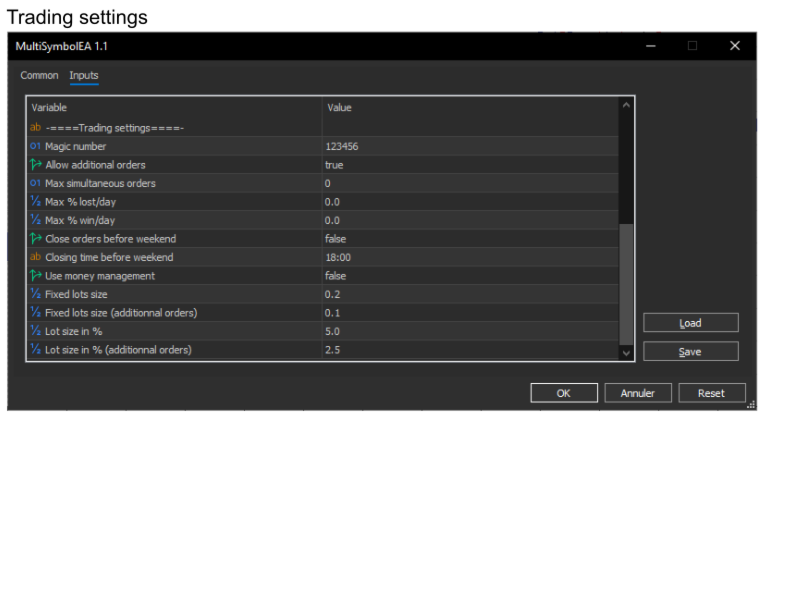Viewport: 800px width, 600px height.
Task: Click icon beside Fixed lots size (additionnal orders)
Action: 35,312
